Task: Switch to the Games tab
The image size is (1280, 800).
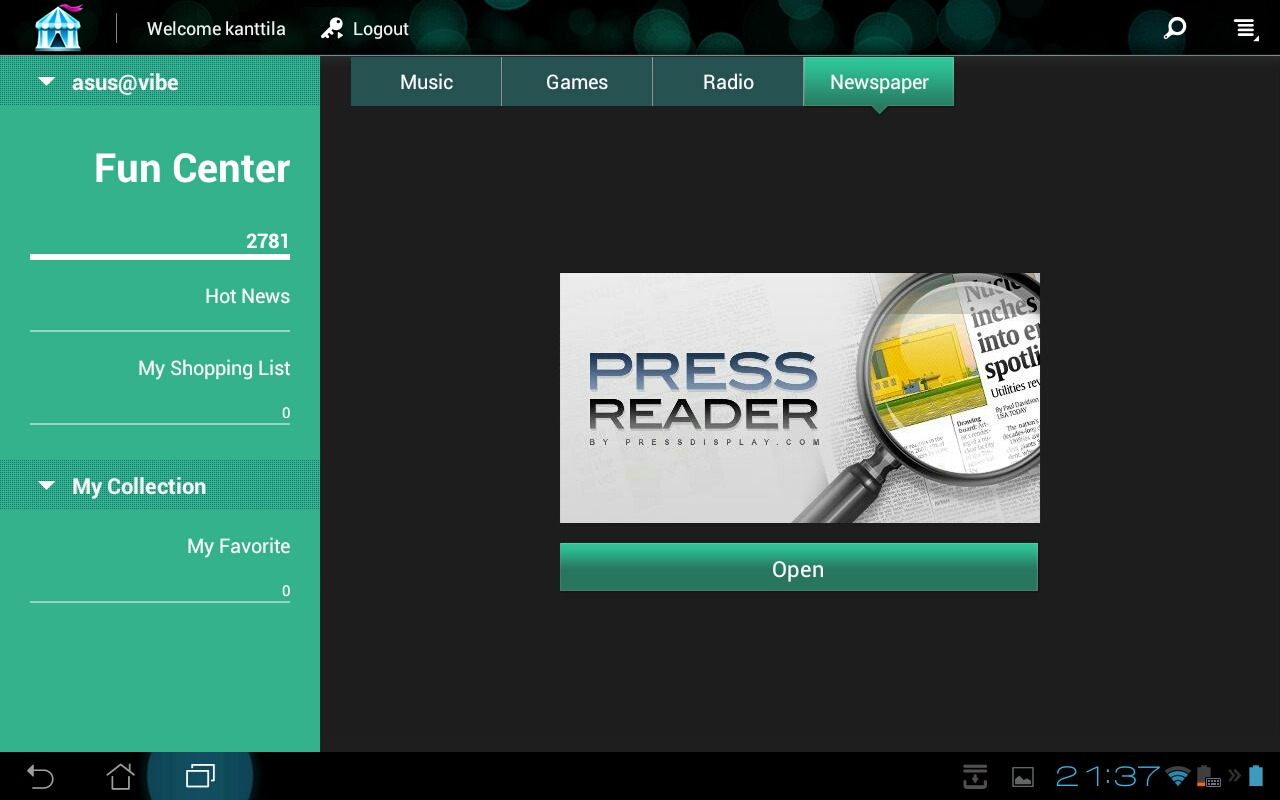Action: 577,82
